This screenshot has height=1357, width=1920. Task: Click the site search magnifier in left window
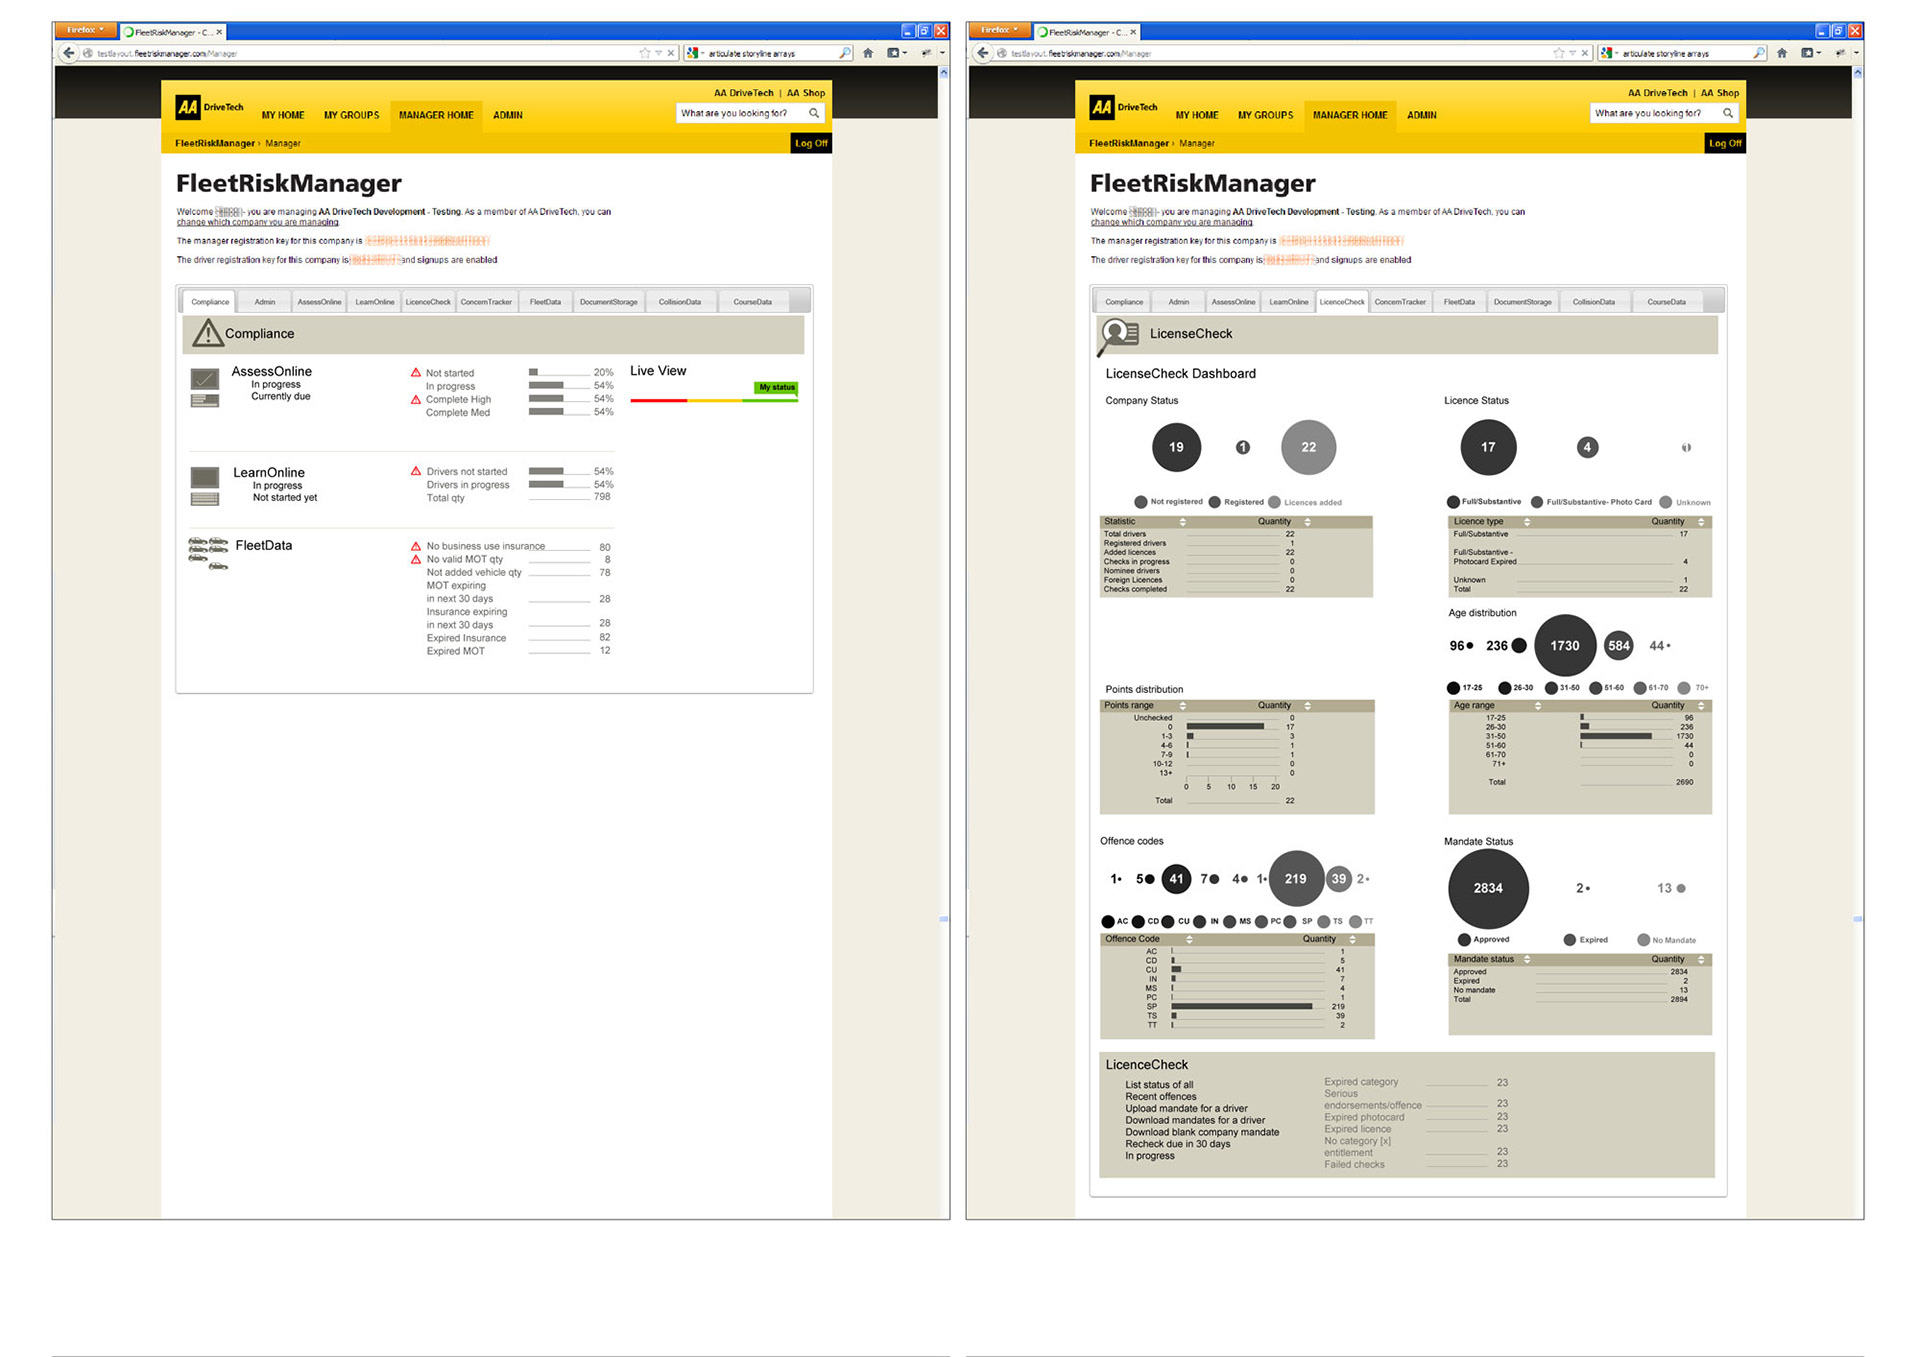pos(814,113)
